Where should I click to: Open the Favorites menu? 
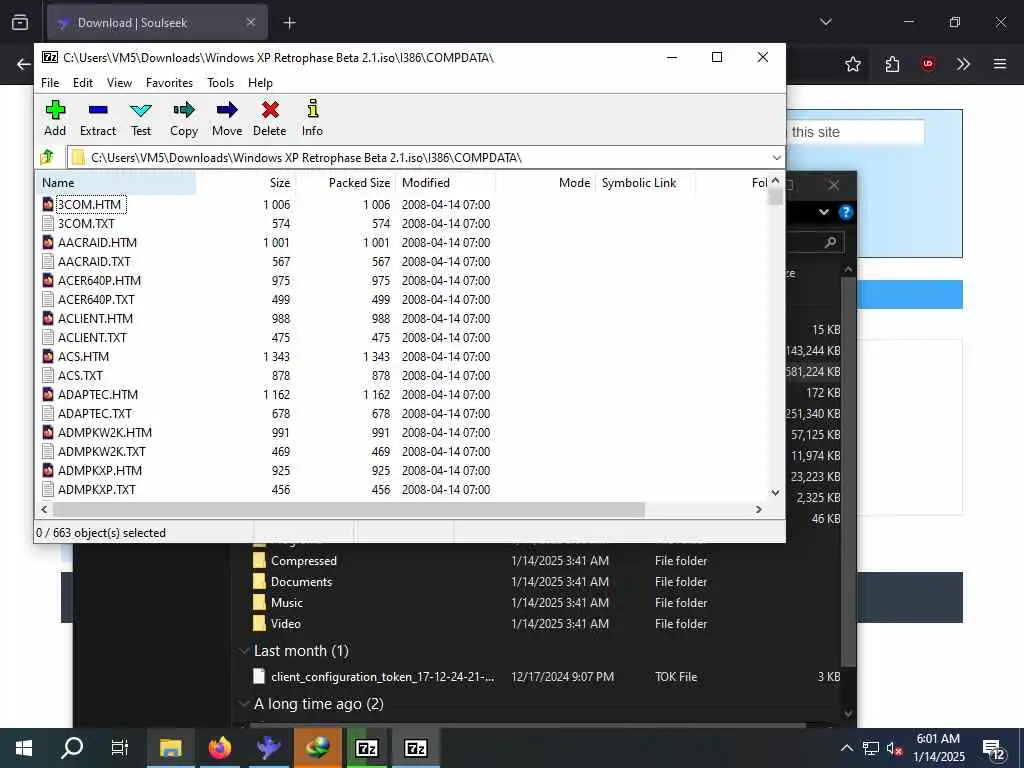coord(169,83)
